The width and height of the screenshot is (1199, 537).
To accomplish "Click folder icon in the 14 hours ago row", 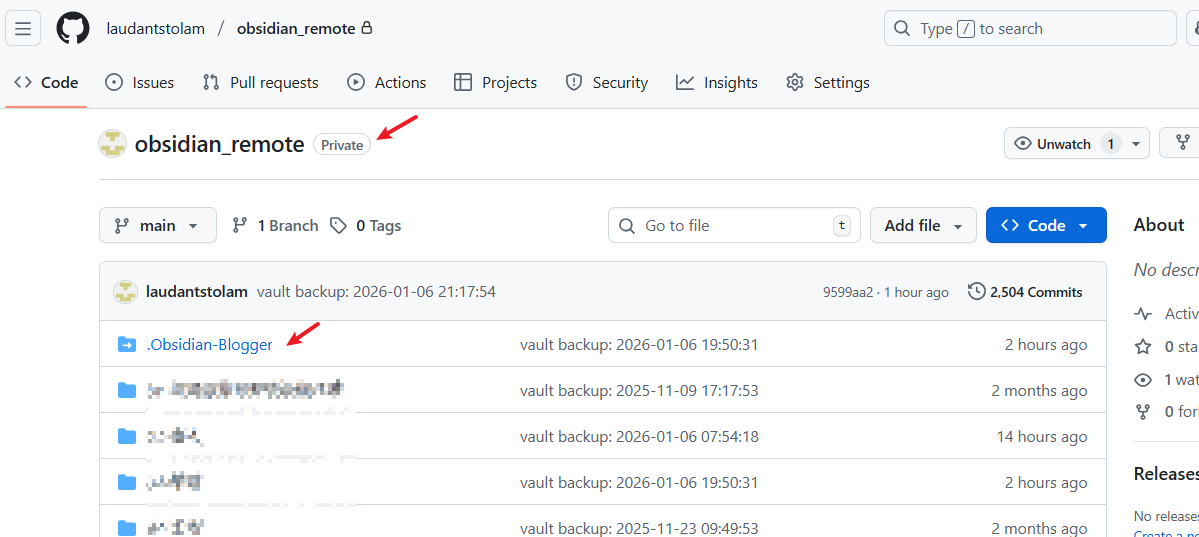I will (x=127, y=437).
